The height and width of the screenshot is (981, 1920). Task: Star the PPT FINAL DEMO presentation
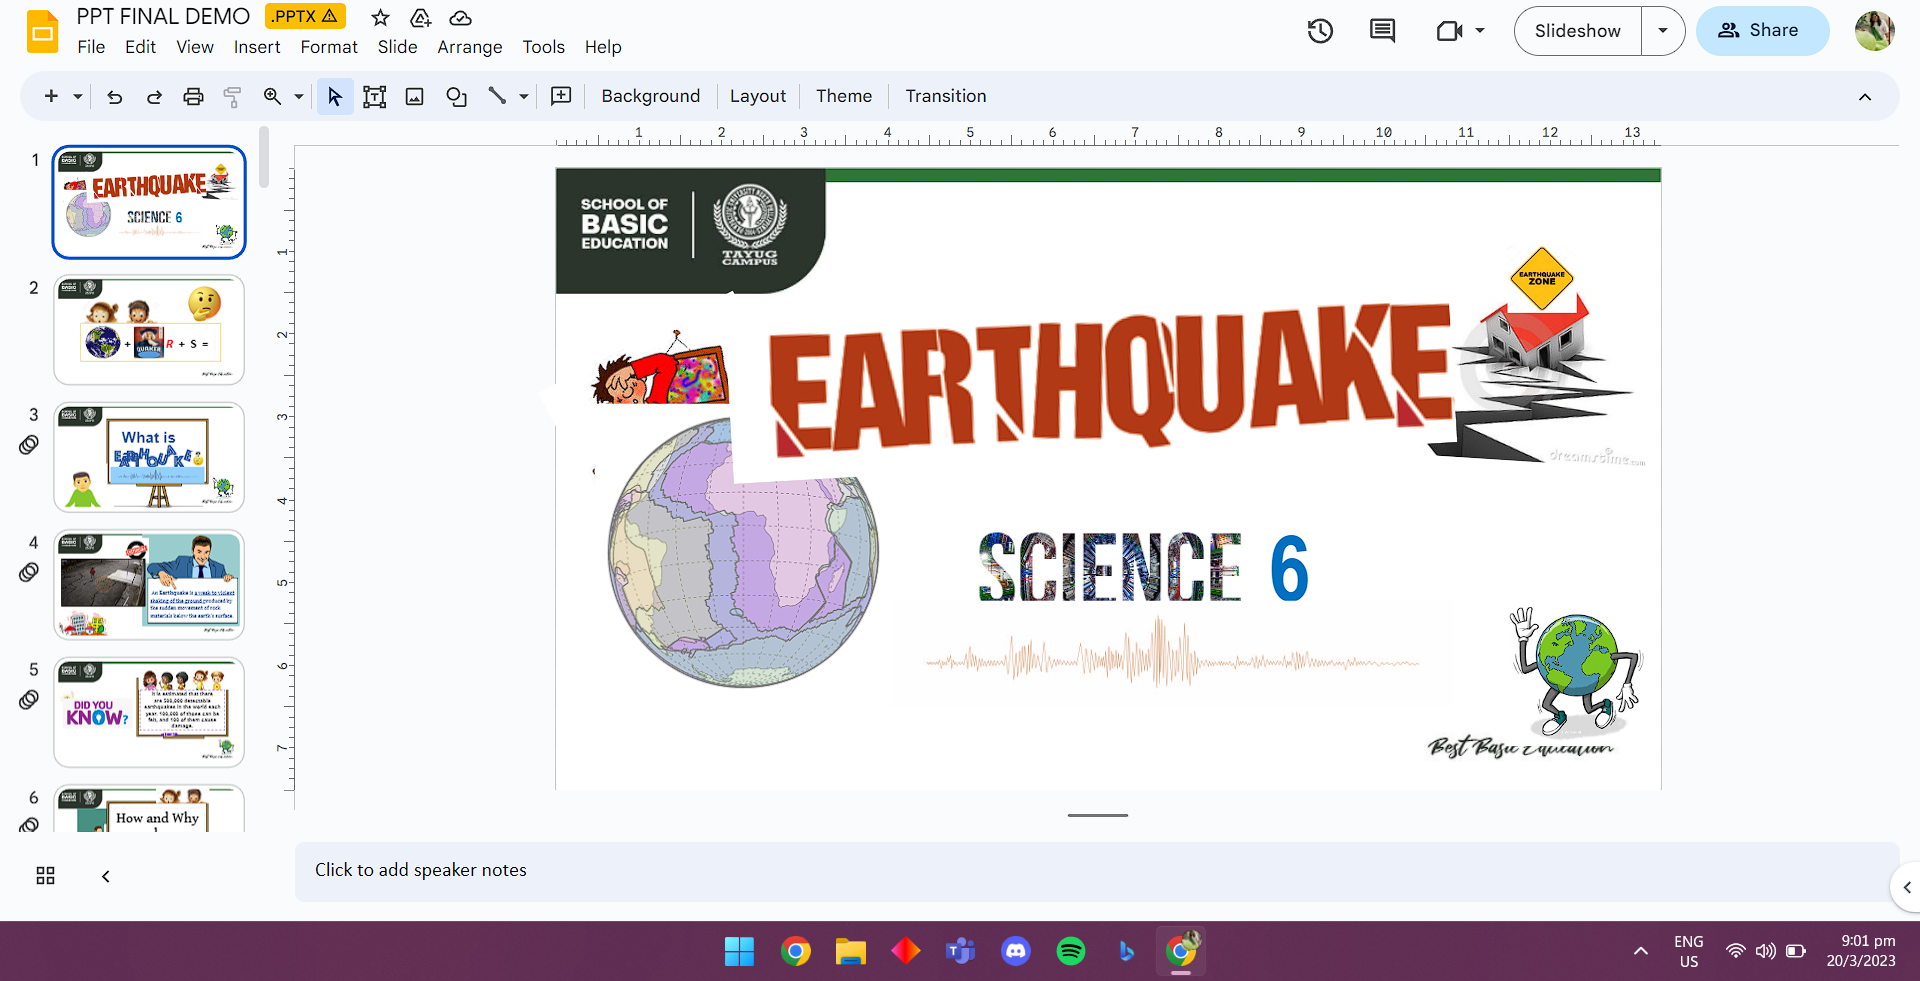click(380, 17)
